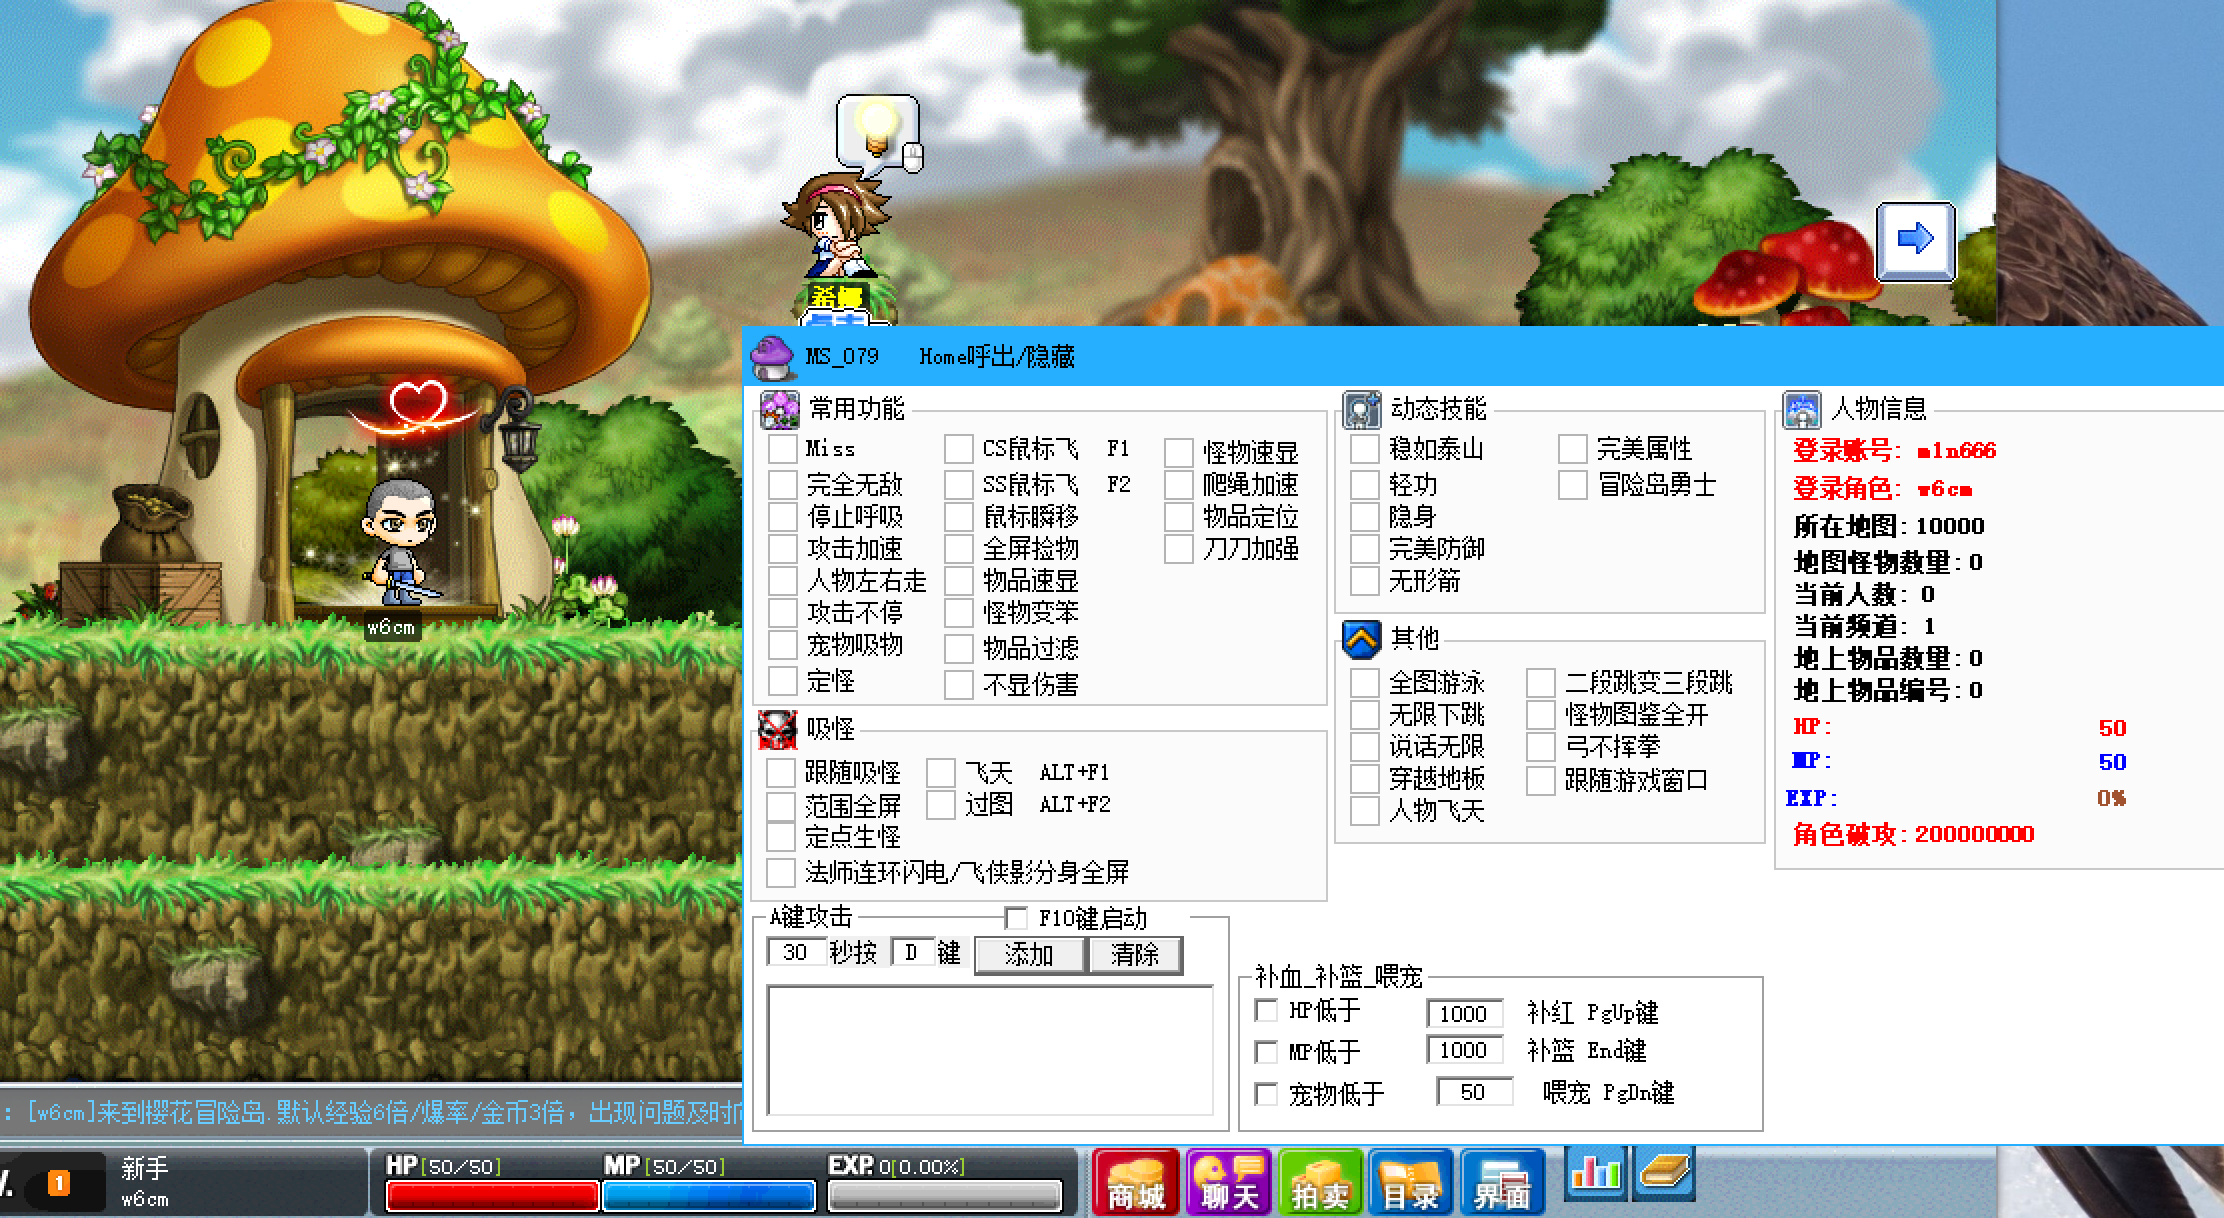The image size is (2224, 1218).
Task: Open the 目录 menu icon
Action: click(1411, 1183)
